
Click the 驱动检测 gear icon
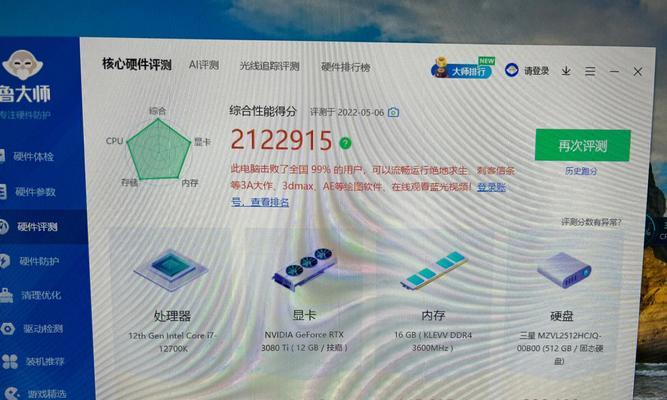click(x=8, y=329)
